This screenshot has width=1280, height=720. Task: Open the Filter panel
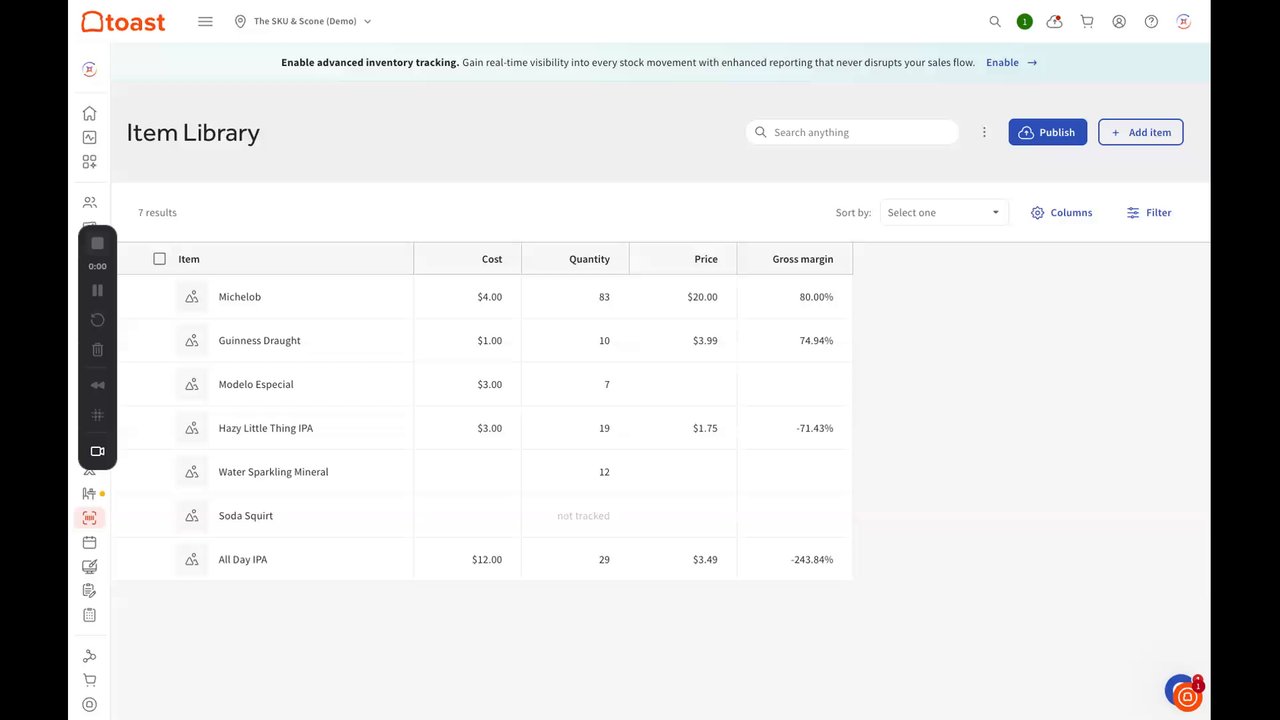(x=1149, y=212)
